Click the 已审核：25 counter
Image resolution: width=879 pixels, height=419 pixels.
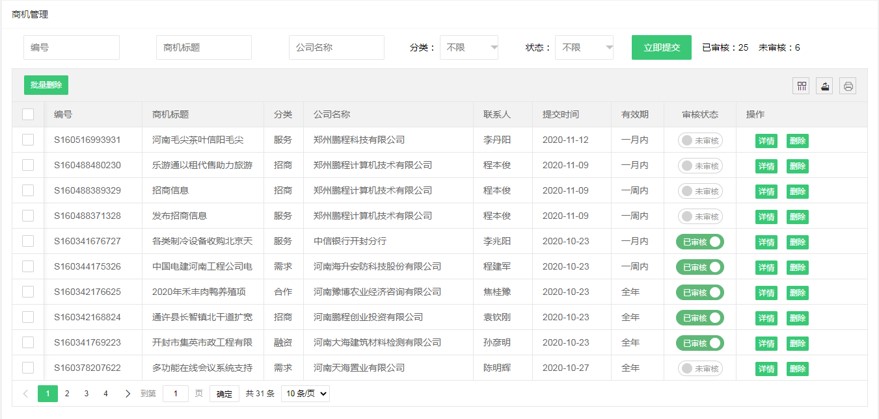click(725, 48)
